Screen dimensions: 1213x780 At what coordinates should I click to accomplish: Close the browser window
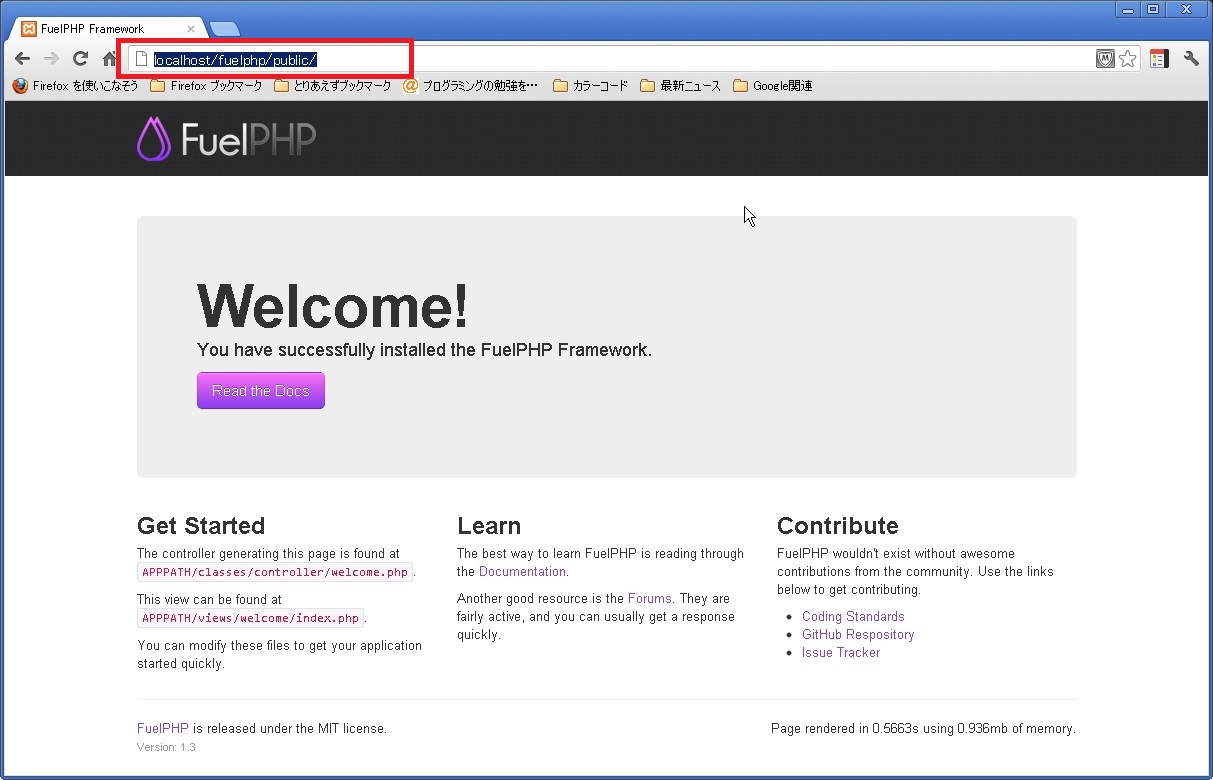point(1187,9)
